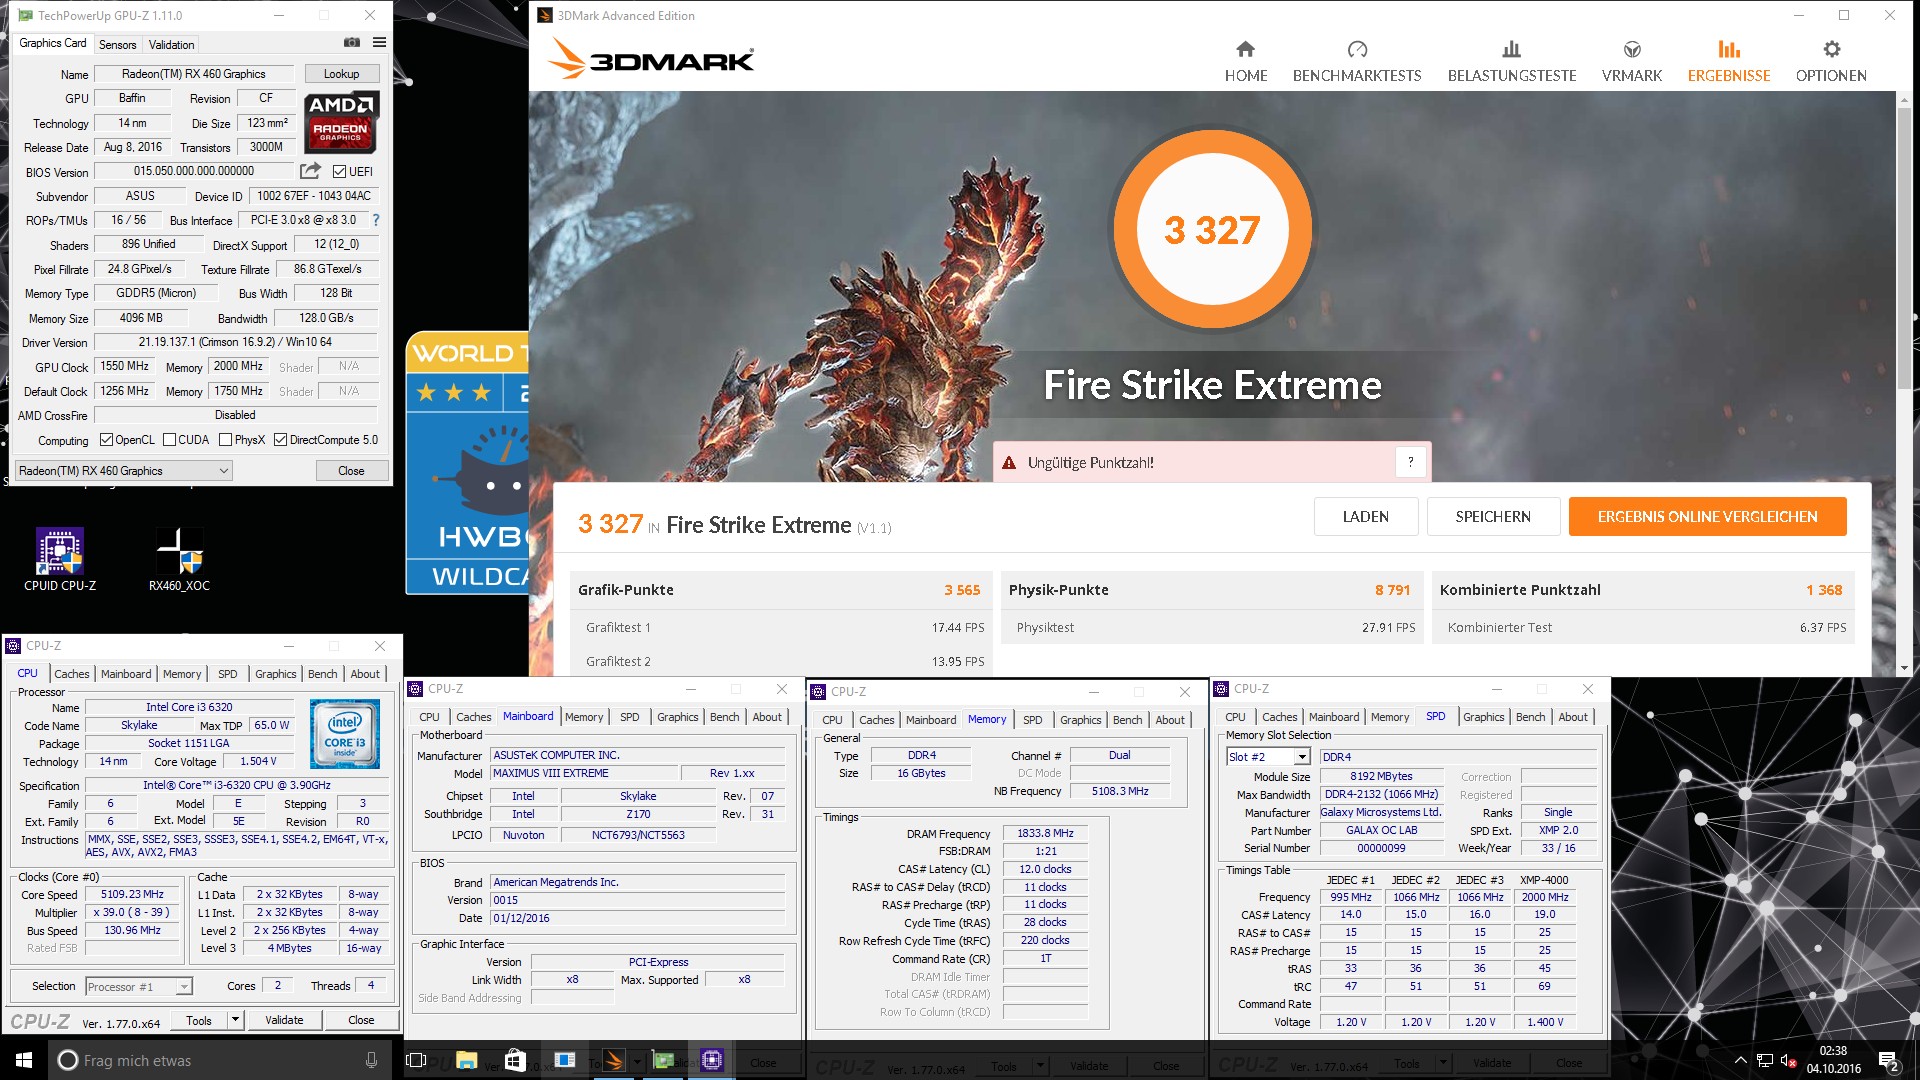Click Kombinierter Test result row
Screen dimensions: 1920x1080
[x=1643, y=627]
